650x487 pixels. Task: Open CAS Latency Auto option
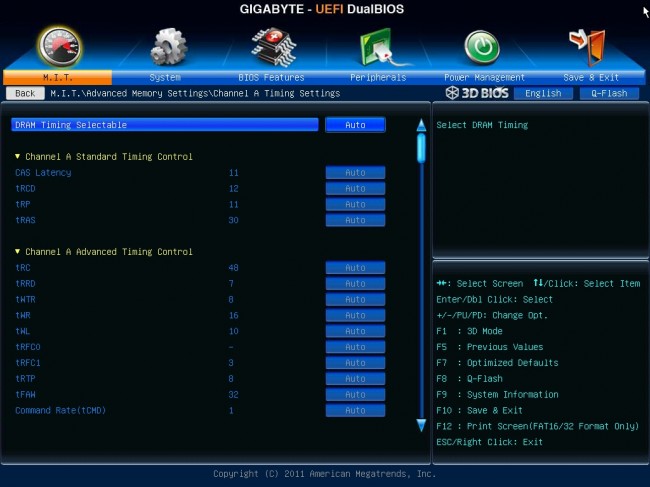point(355,172)
